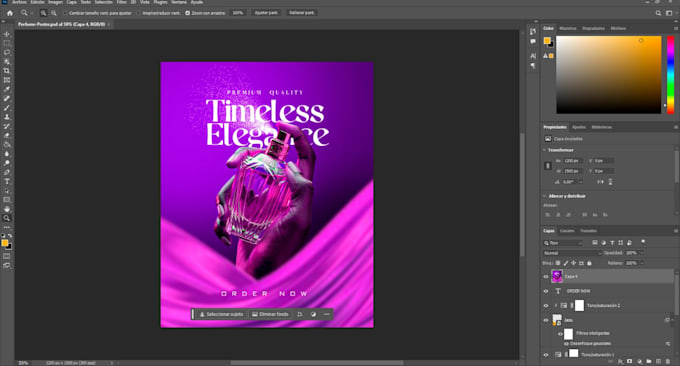Select the Lasso tool
The width and height of the screenshot is (680, 366).
(x=7, y=52)
